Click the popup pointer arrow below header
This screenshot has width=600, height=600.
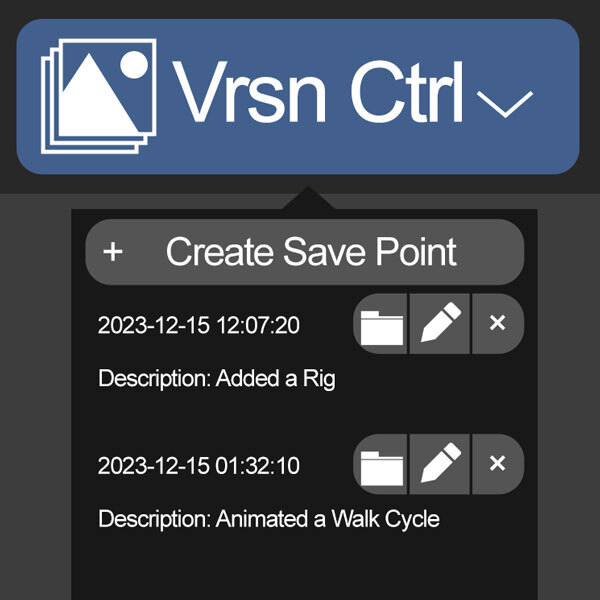[308, 198]
